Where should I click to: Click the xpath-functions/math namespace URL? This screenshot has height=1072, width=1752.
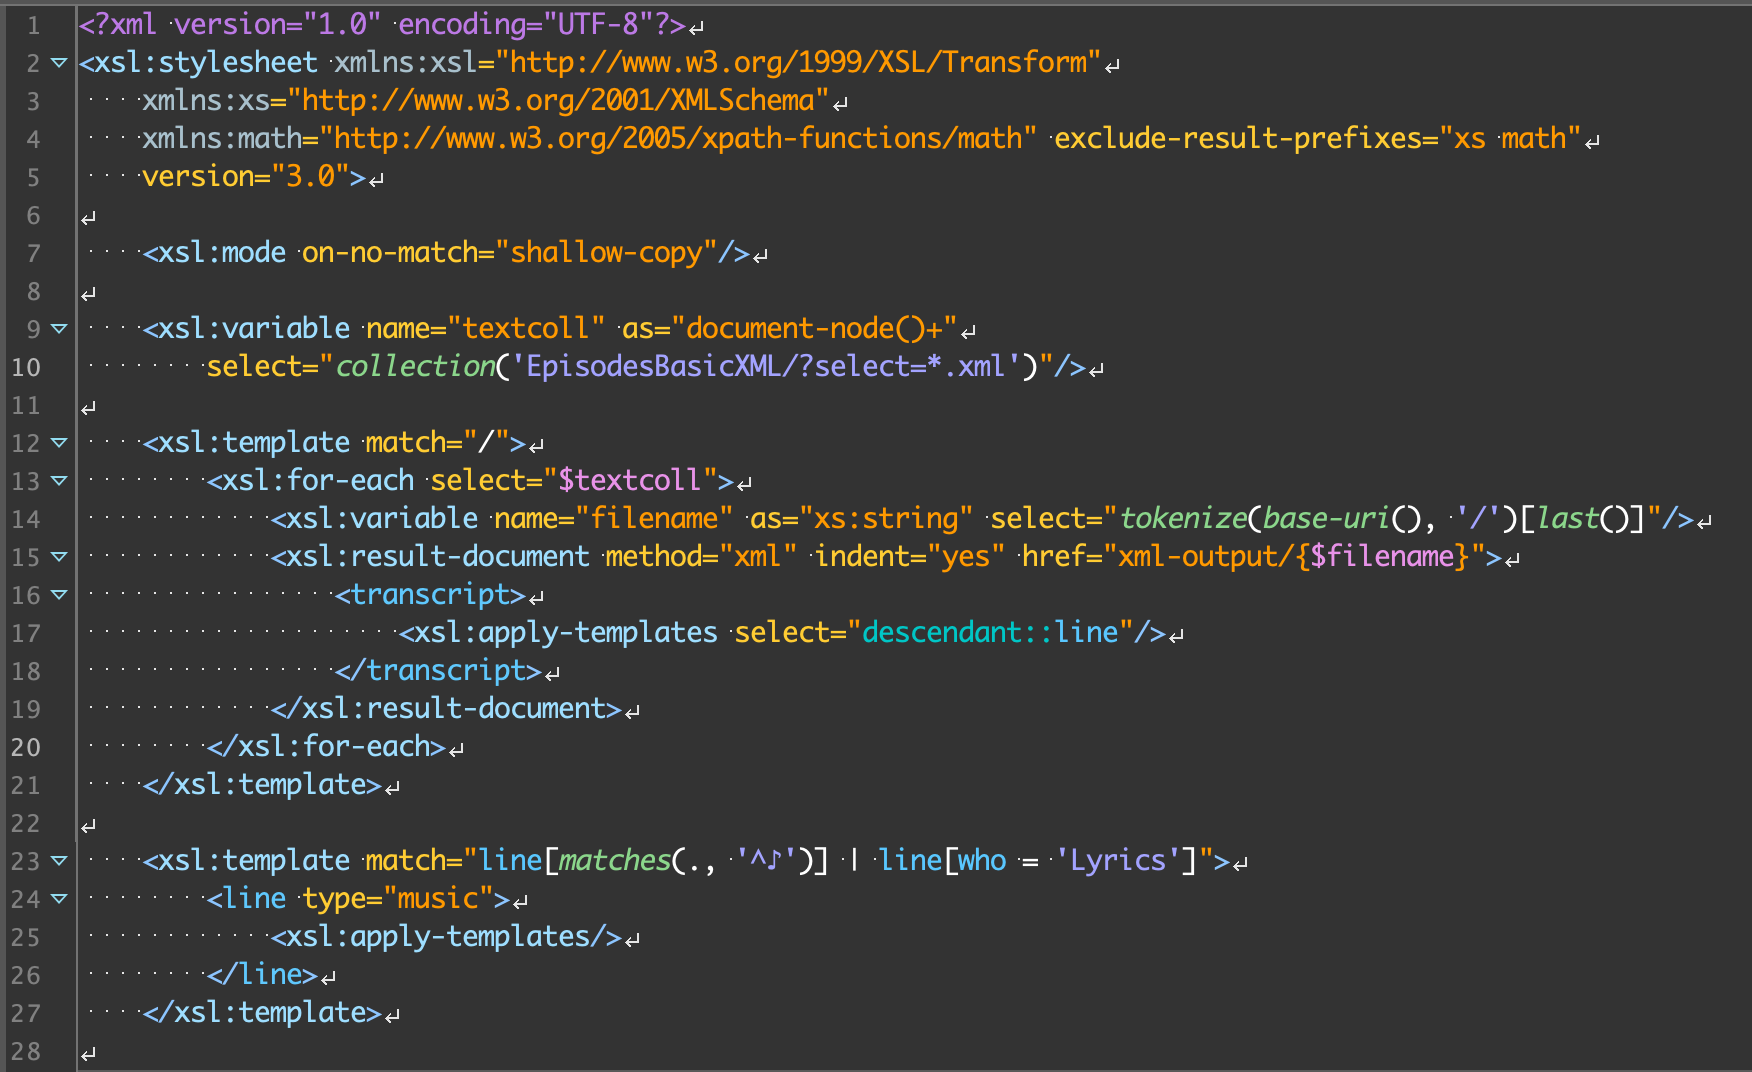(678, 139)
